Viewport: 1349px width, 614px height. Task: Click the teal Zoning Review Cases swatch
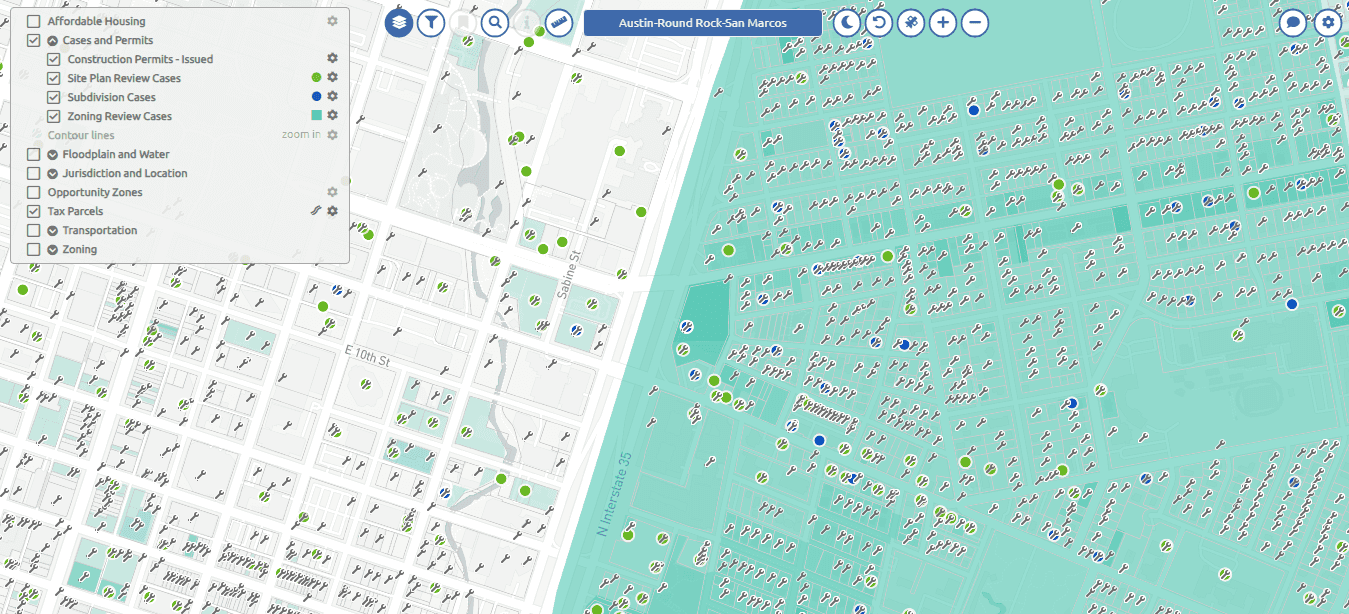(316, 116)
